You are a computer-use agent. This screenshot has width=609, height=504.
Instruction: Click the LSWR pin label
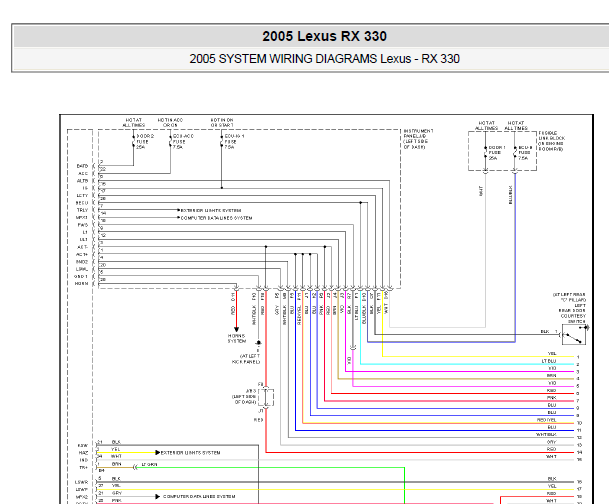[x=82, y=482]
